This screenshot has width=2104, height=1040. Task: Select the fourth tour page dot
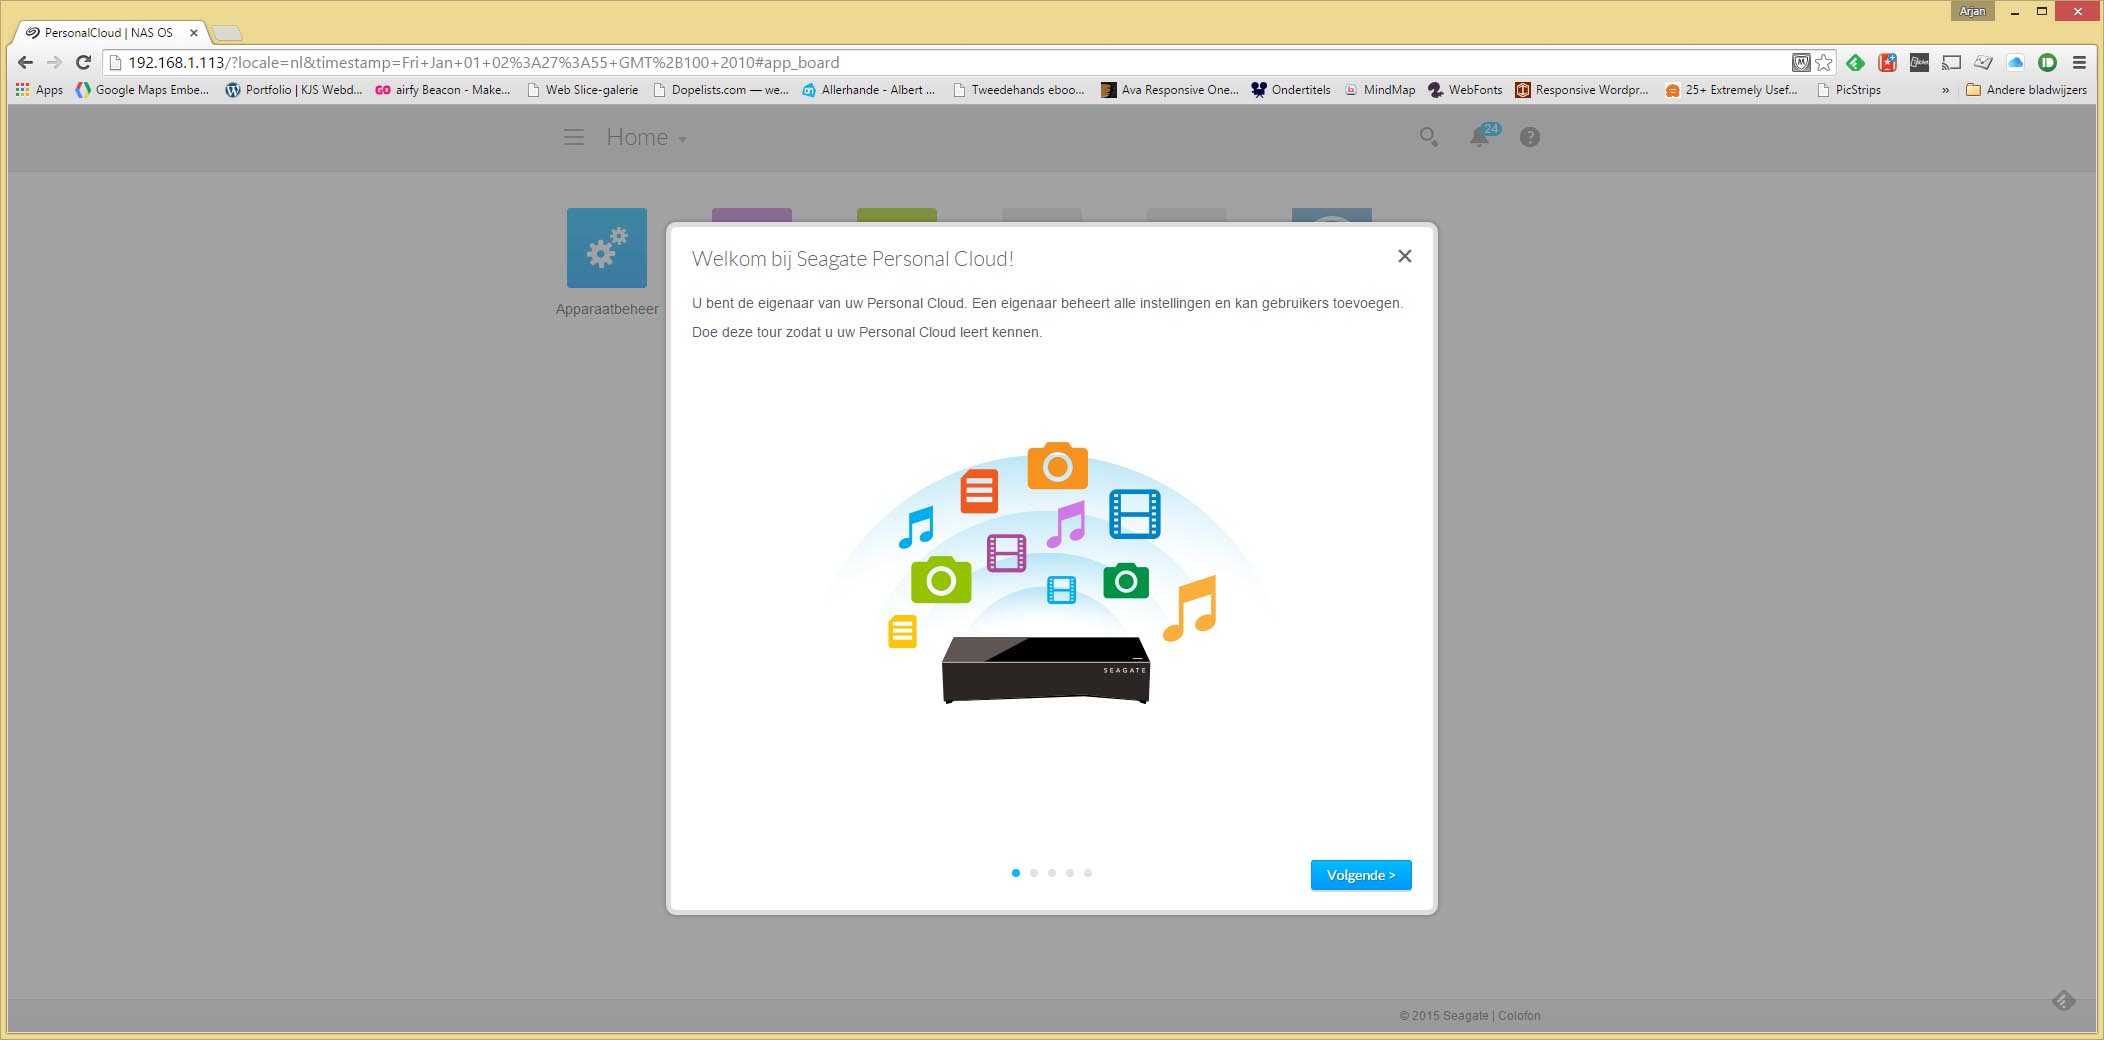pyautogui.click(x=1069, y=873)
